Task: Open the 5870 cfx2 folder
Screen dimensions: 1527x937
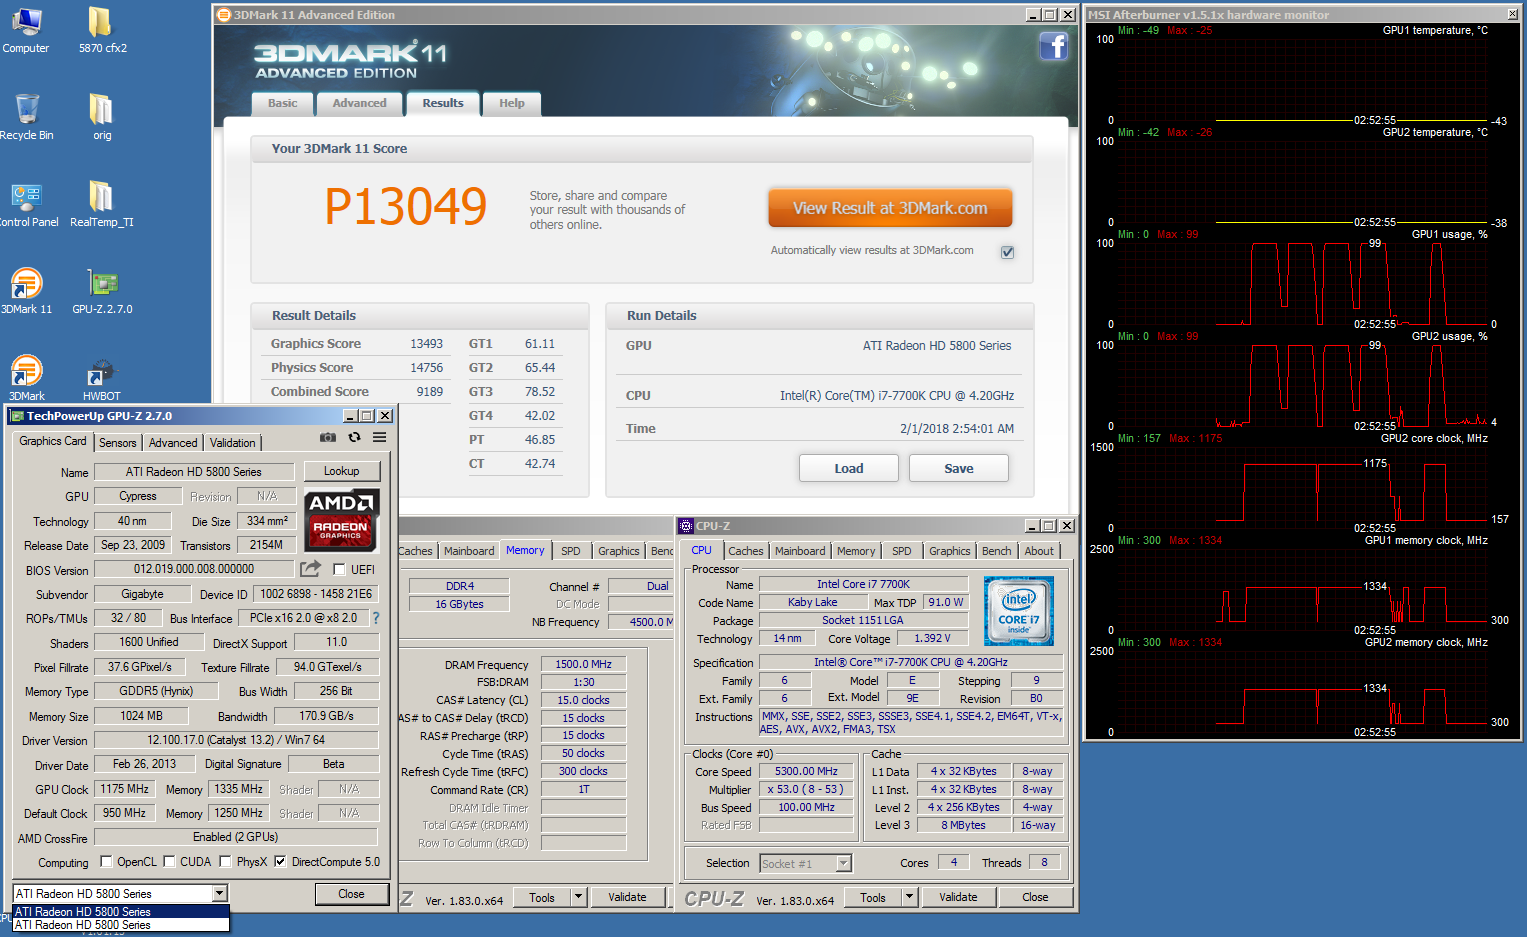Action: click(x=102, y=30)
